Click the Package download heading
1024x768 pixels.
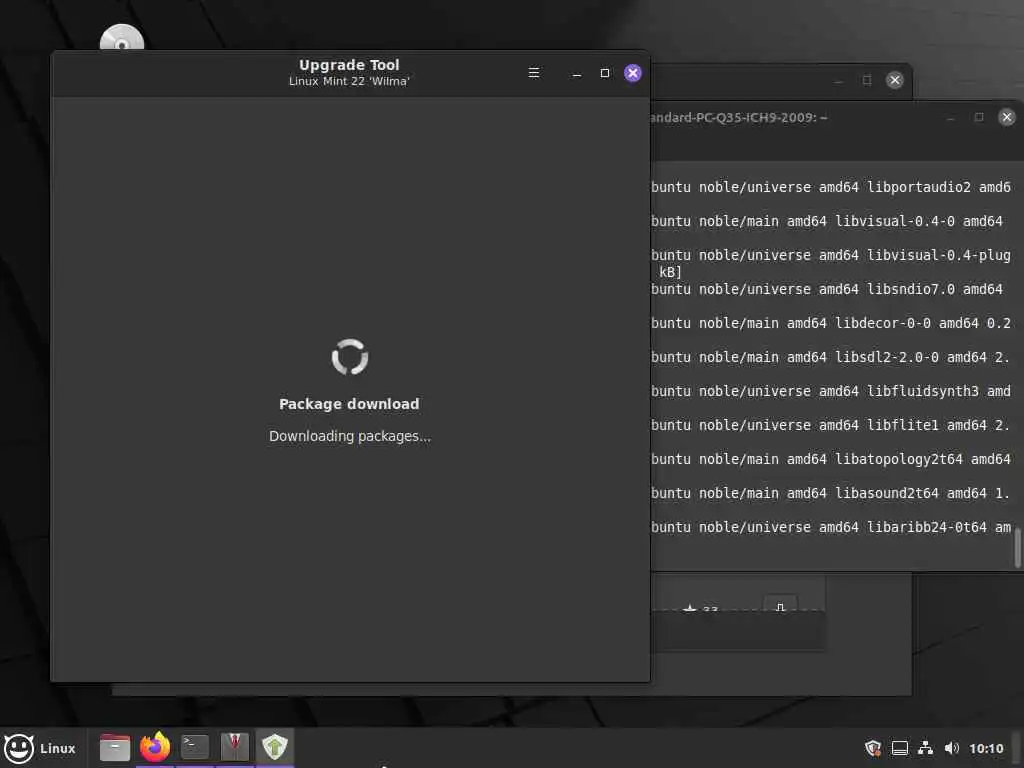point(349,404)
